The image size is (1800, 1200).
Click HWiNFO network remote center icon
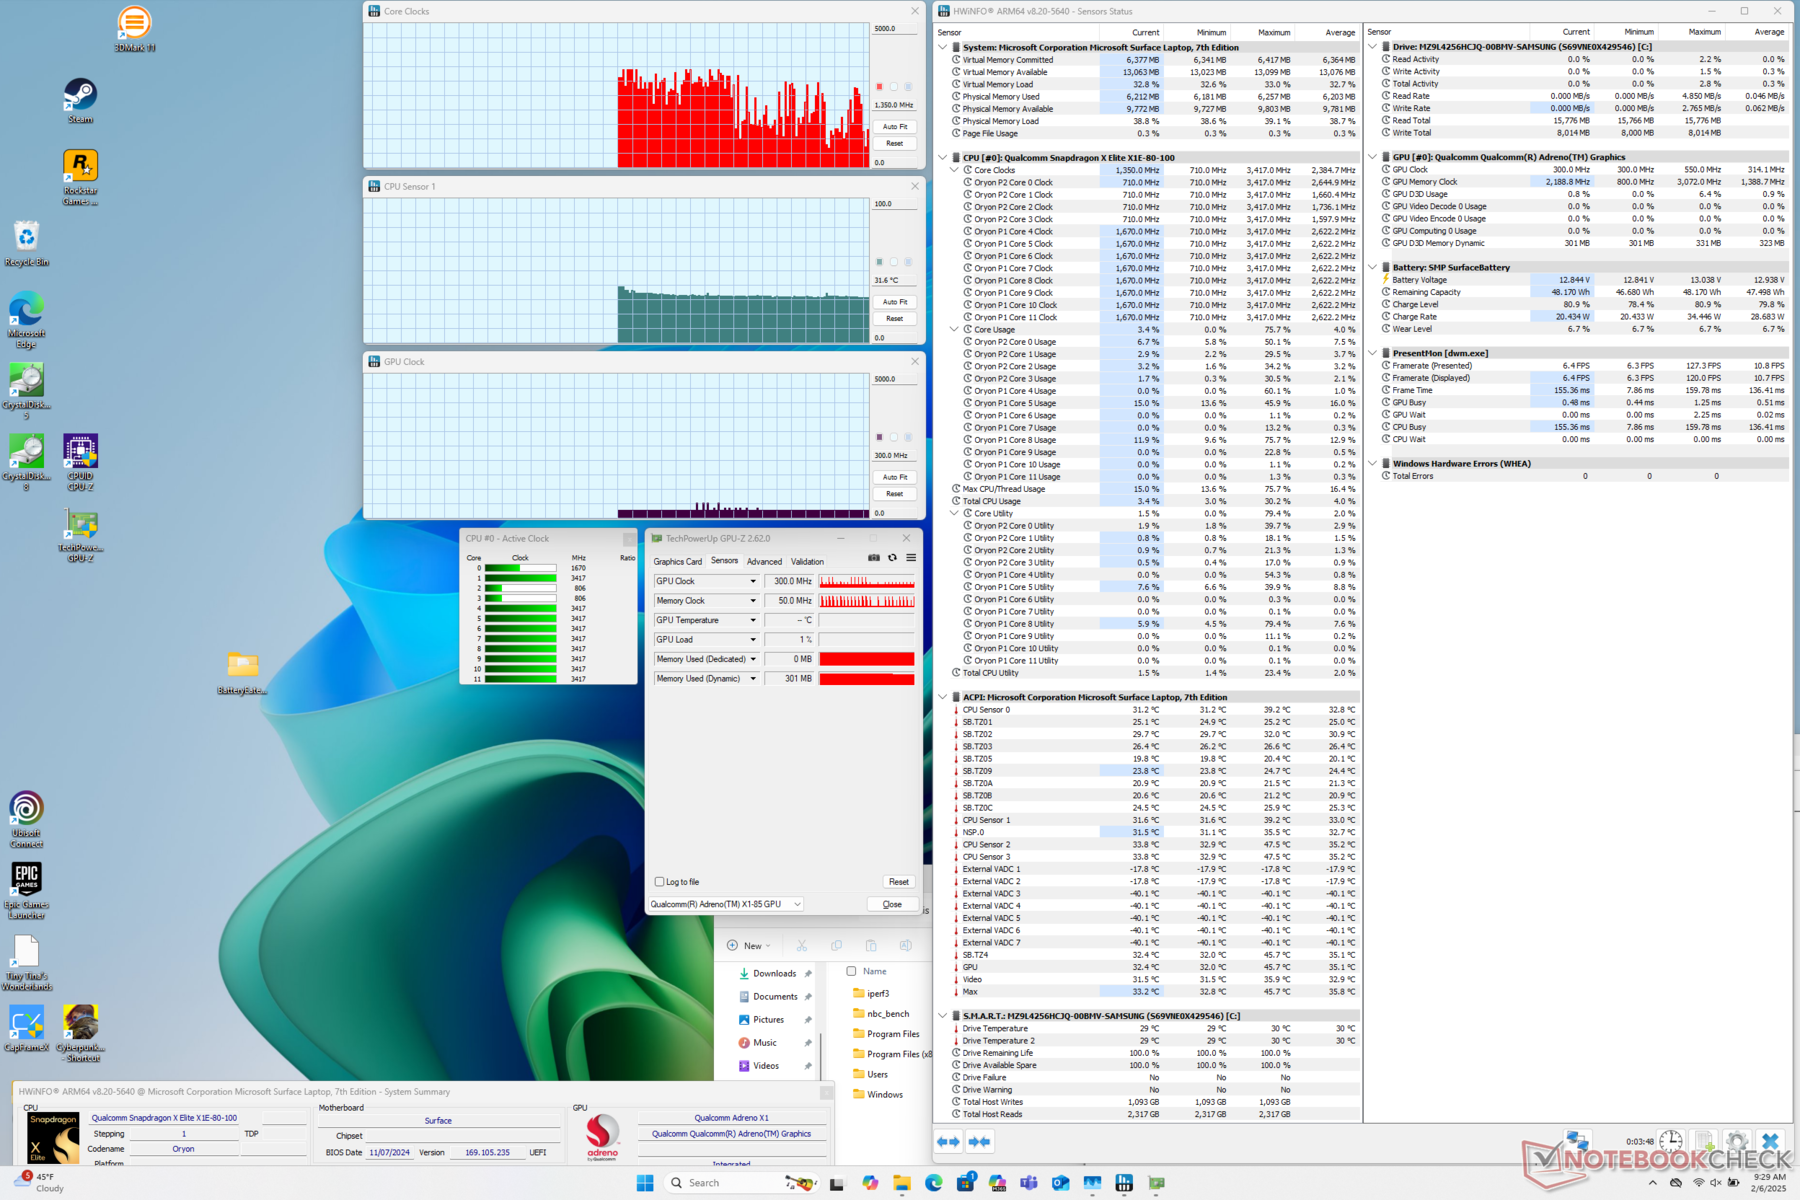pyautogui.click(x=1578, y=1141)
